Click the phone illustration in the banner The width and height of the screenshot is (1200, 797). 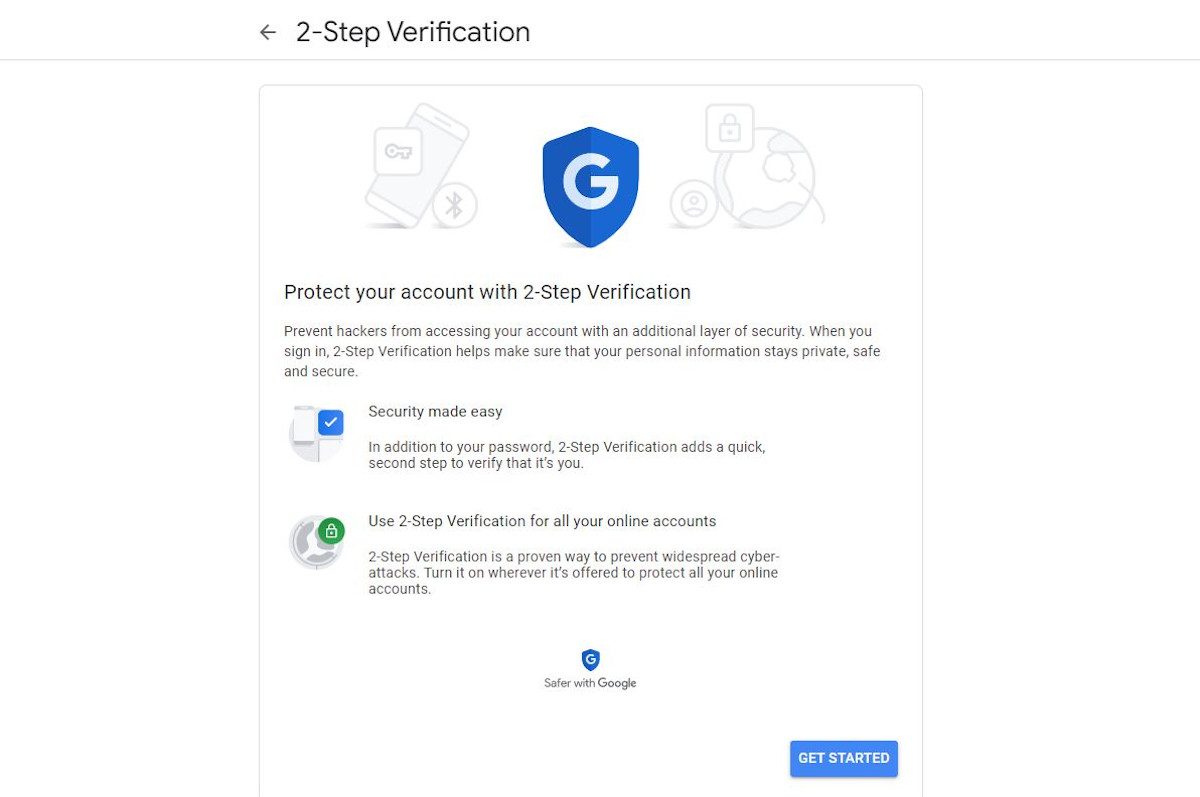[x=415, y=165]
